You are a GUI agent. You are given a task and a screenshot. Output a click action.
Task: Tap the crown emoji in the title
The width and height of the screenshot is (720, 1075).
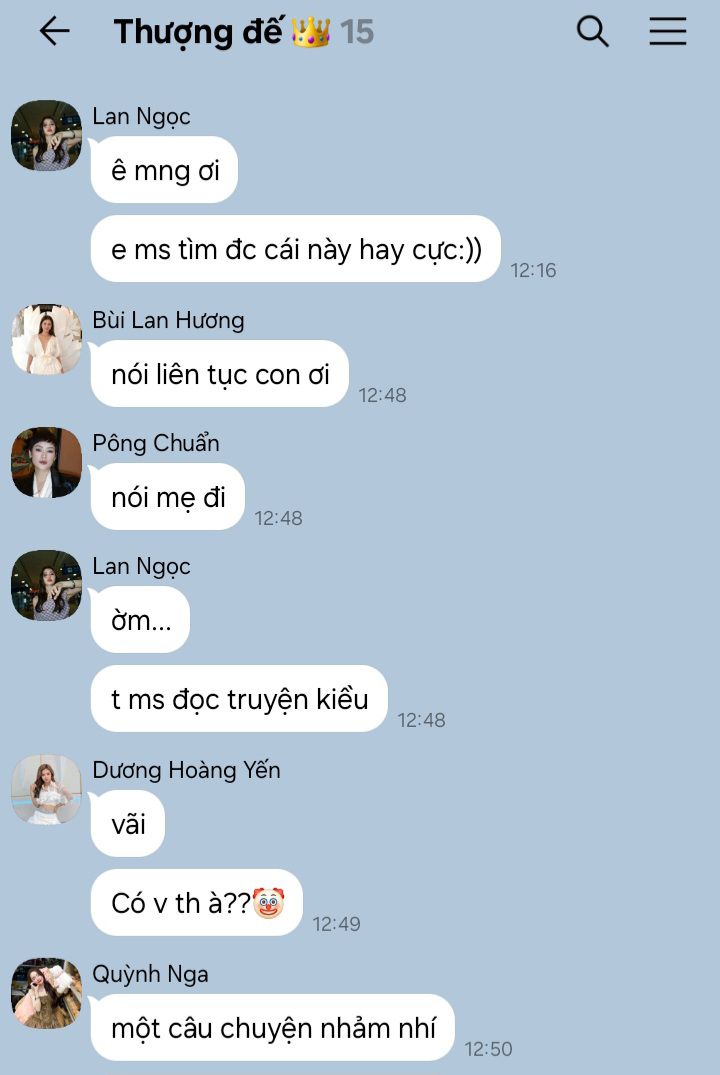[x=311, y=32]
